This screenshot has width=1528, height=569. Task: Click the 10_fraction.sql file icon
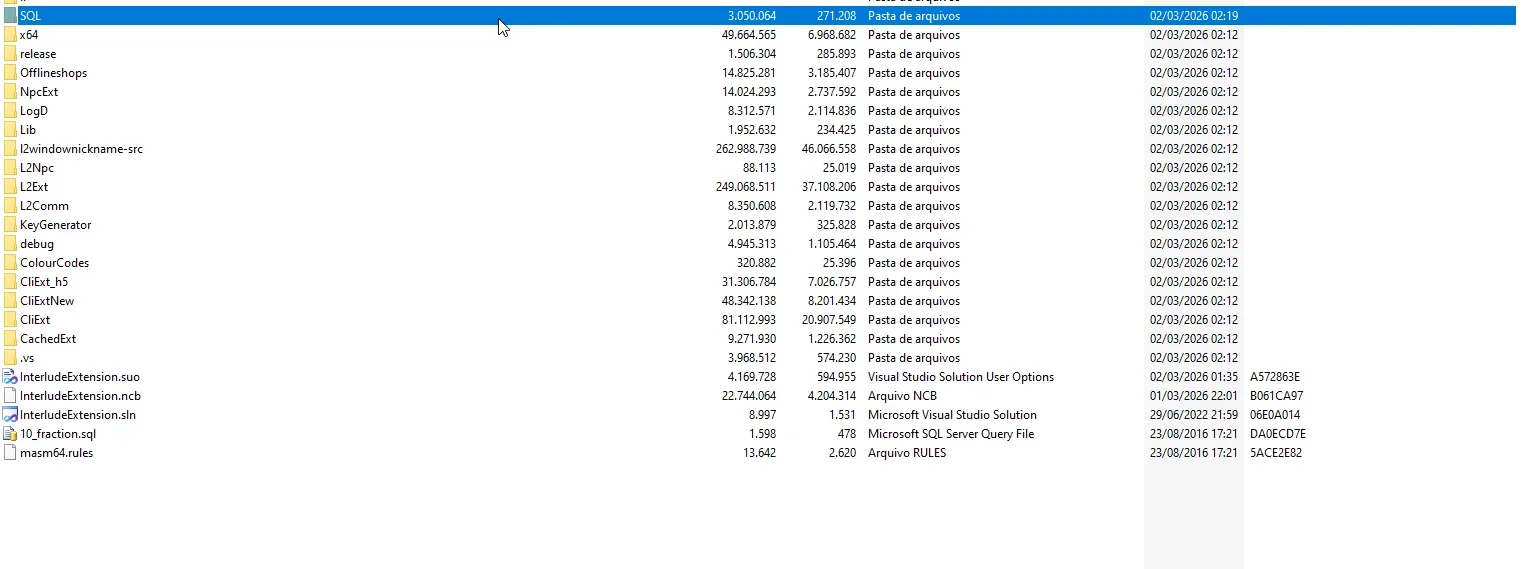tap(10, 434)
